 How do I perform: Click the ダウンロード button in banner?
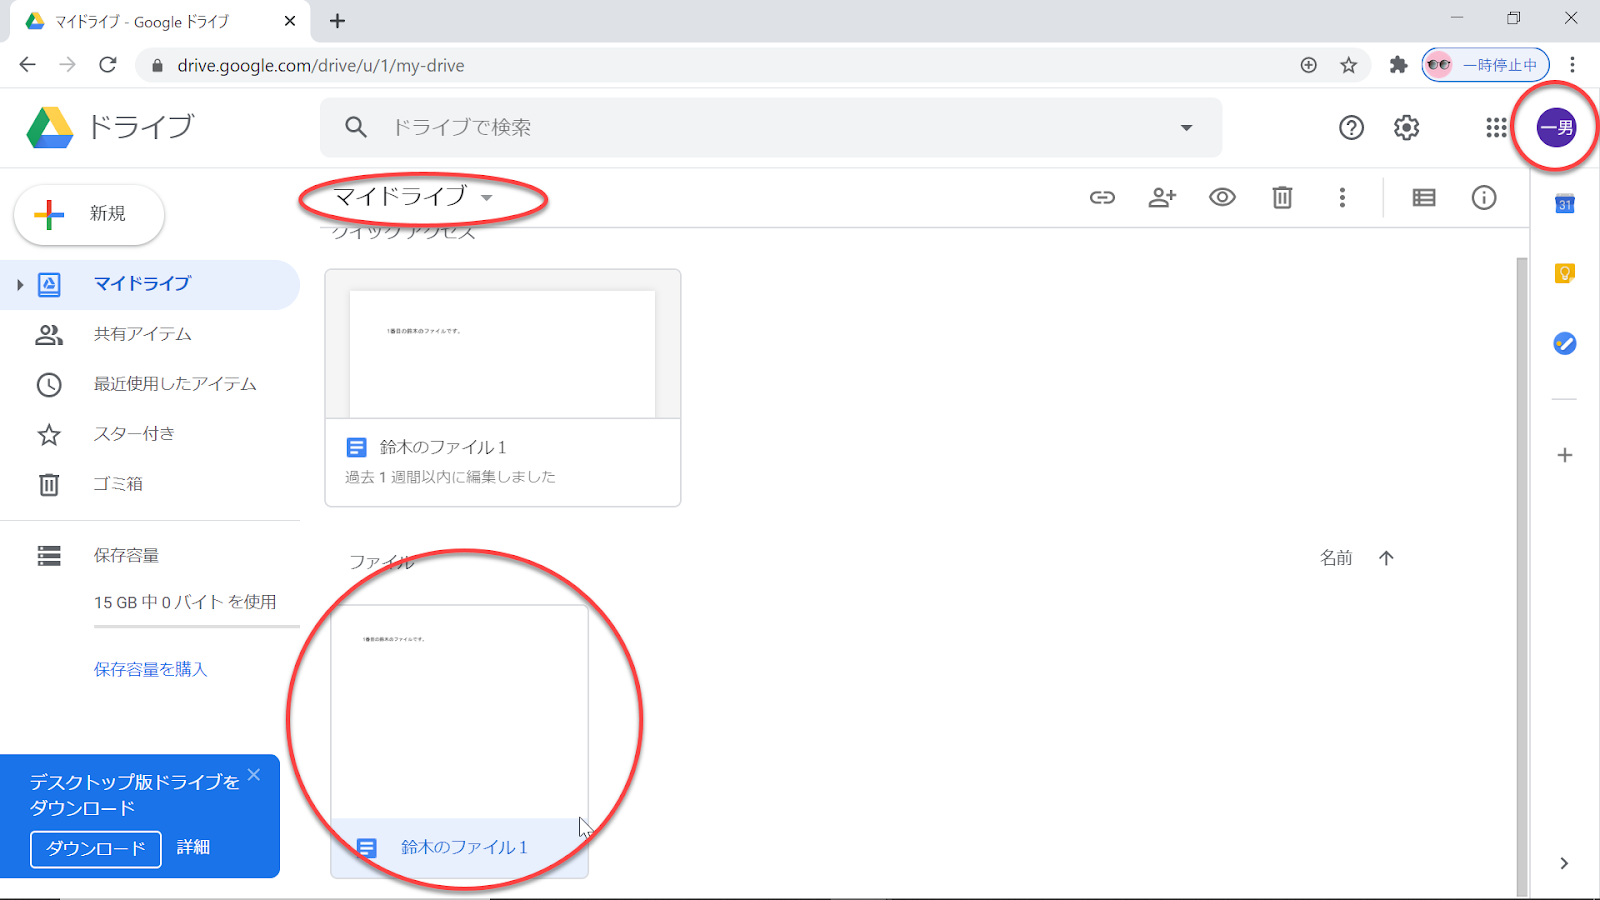point(96,849)
